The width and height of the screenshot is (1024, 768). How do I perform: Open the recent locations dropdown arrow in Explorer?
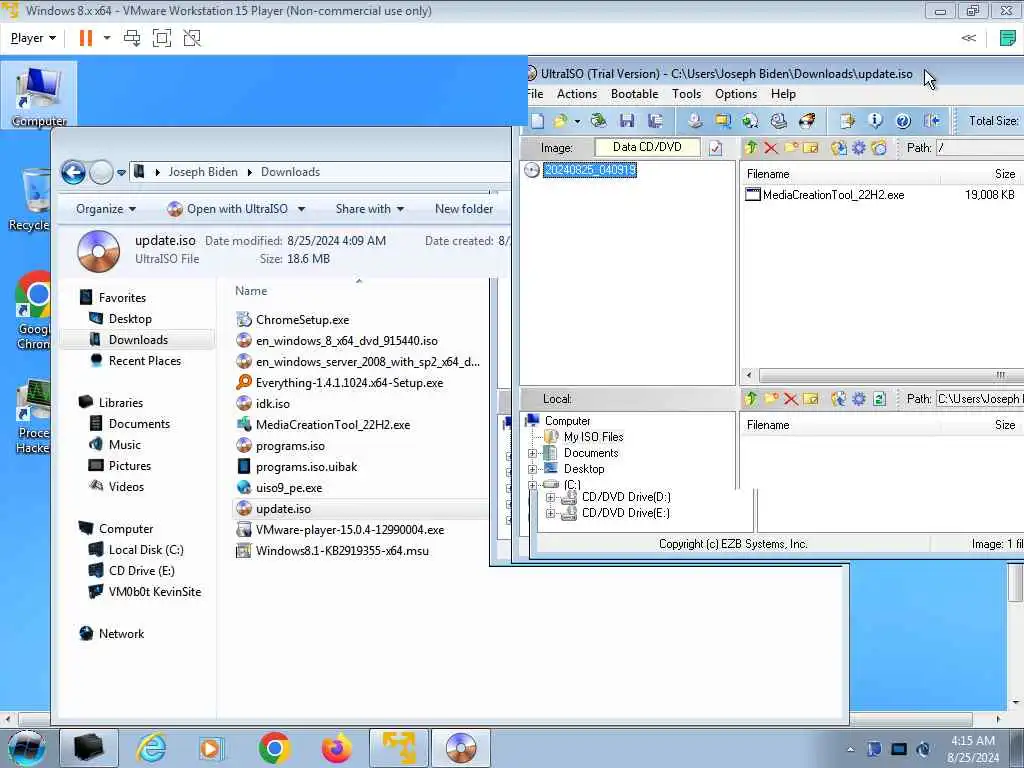point(121,173)
